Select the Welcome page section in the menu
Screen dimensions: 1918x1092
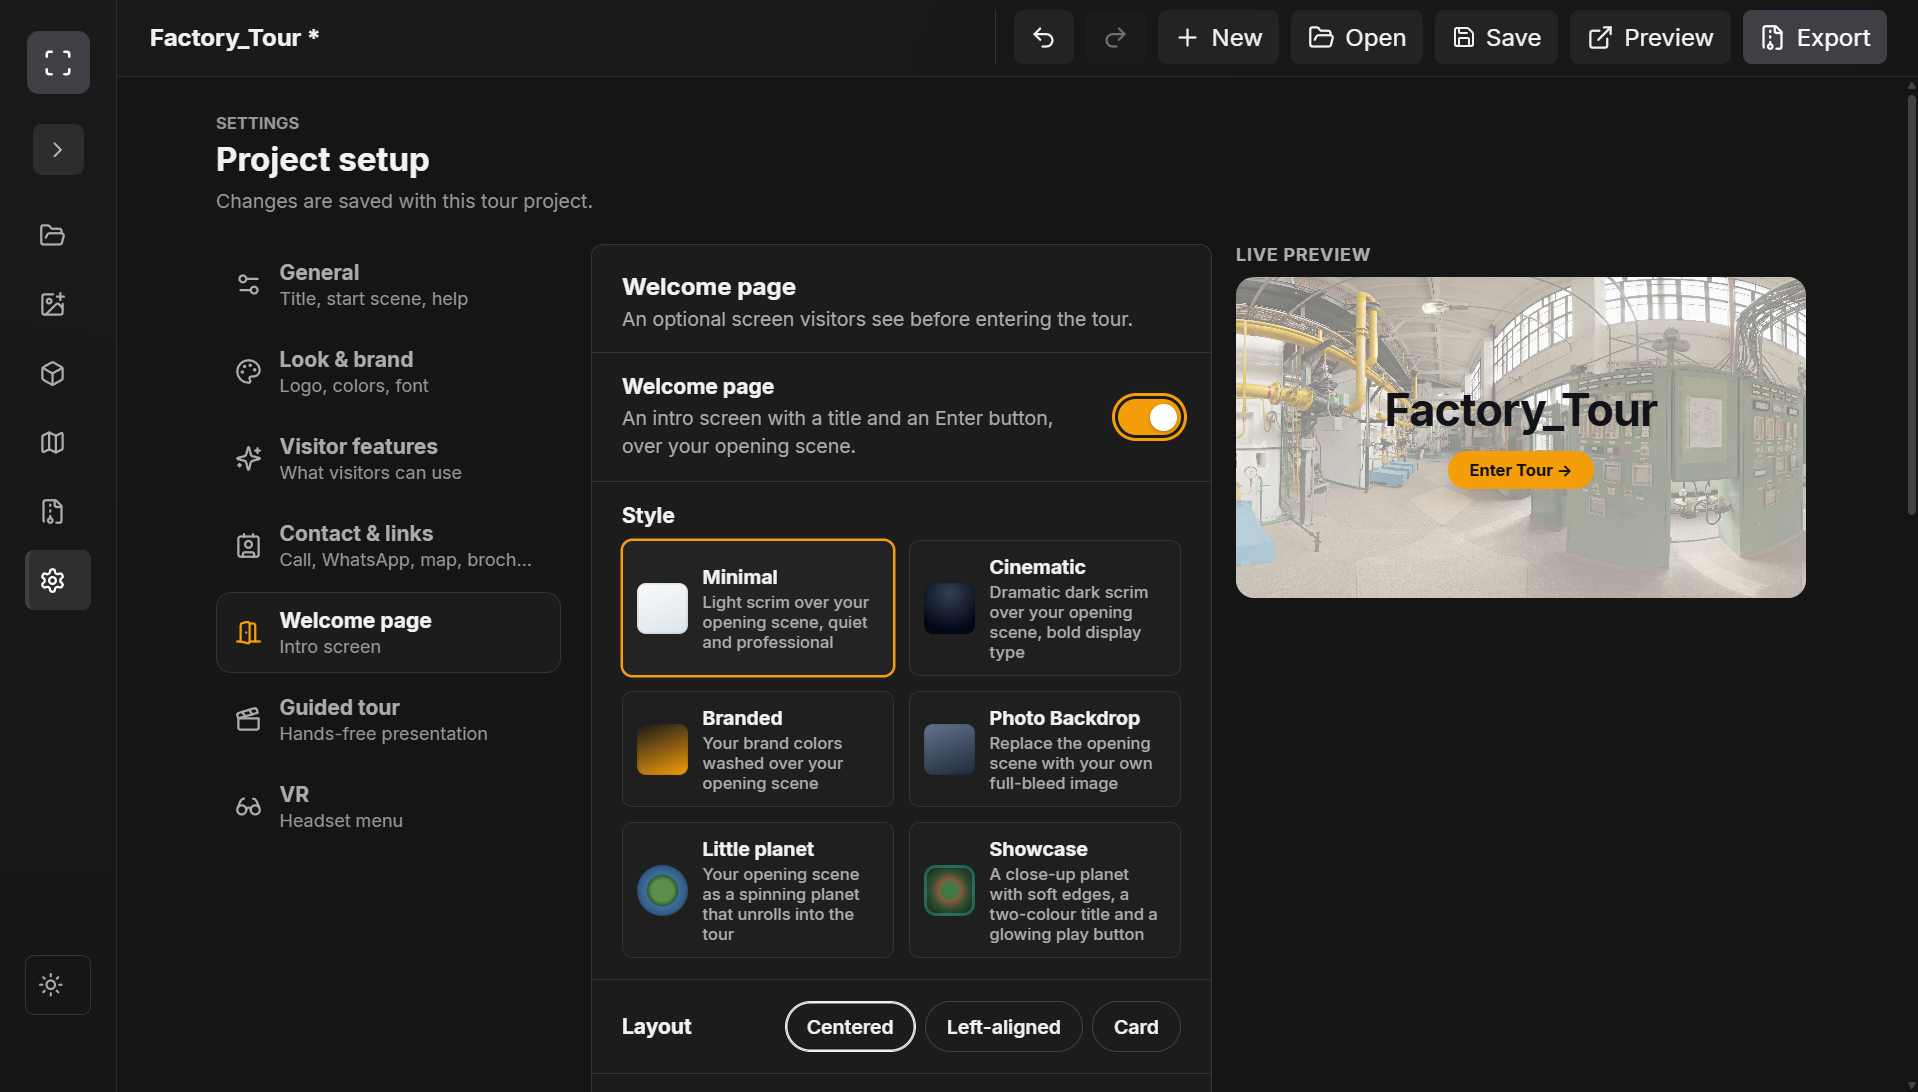[x=388, y=633]
